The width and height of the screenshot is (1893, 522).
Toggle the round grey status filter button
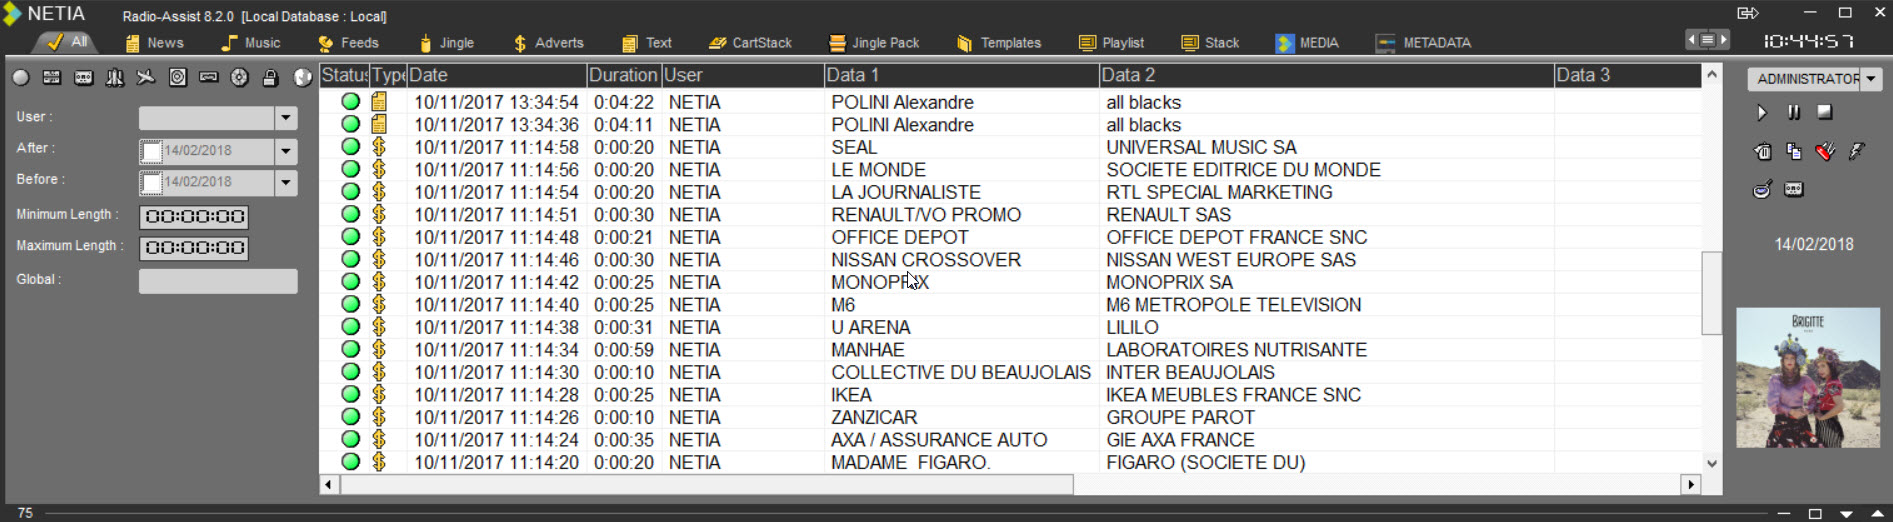point(21,78)
